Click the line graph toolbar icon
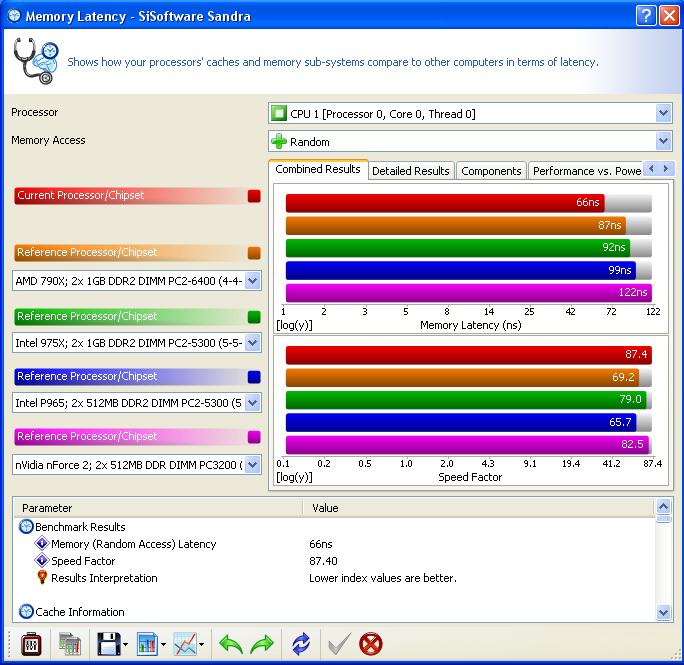 (x=185, y=644)
